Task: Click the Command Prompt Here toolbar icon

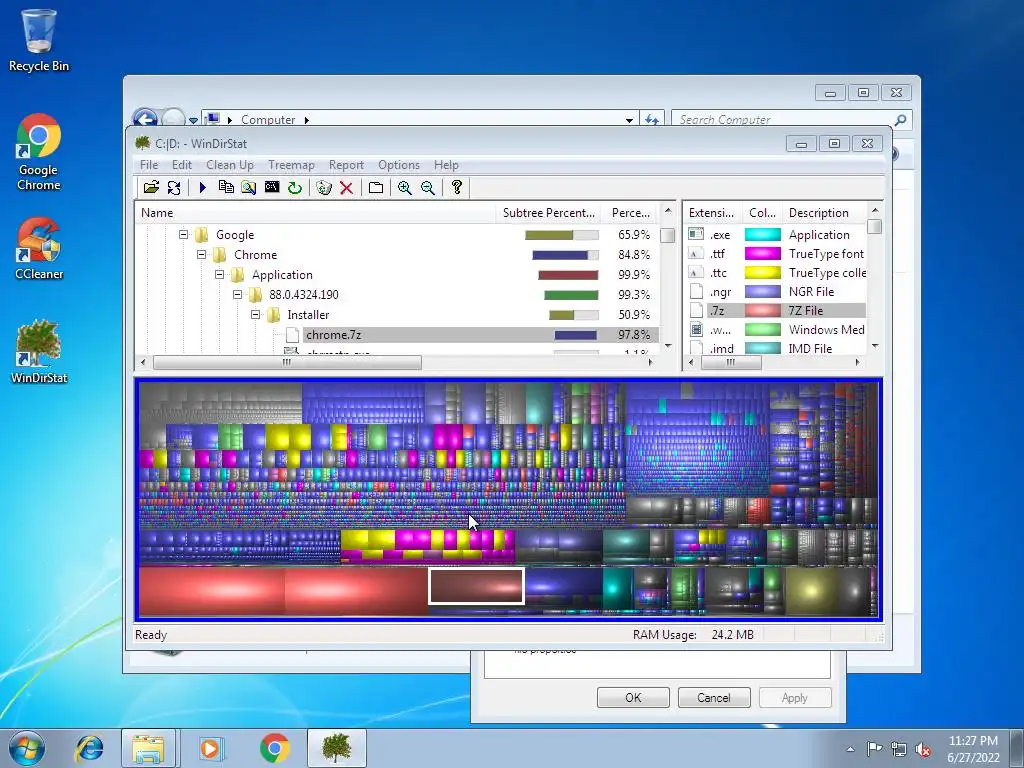Action: point(272,187)
